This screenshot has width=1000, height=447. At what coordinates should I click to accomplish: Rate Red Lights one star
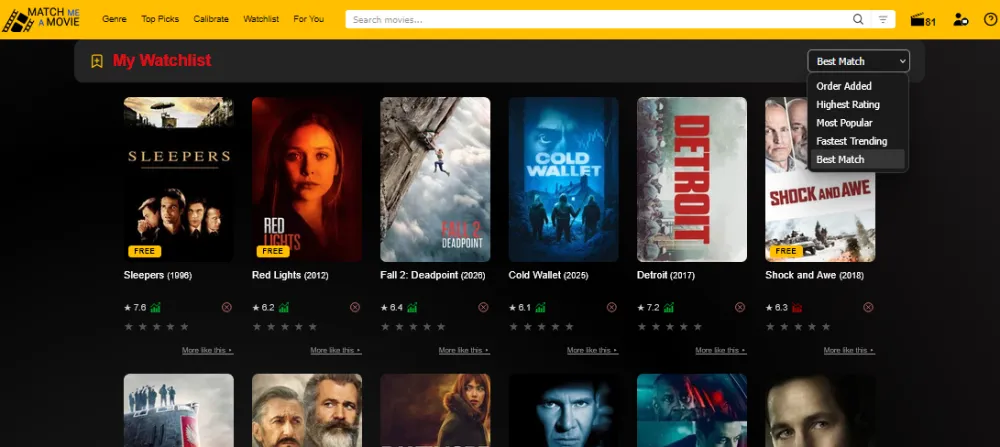(x=257, y=326)
